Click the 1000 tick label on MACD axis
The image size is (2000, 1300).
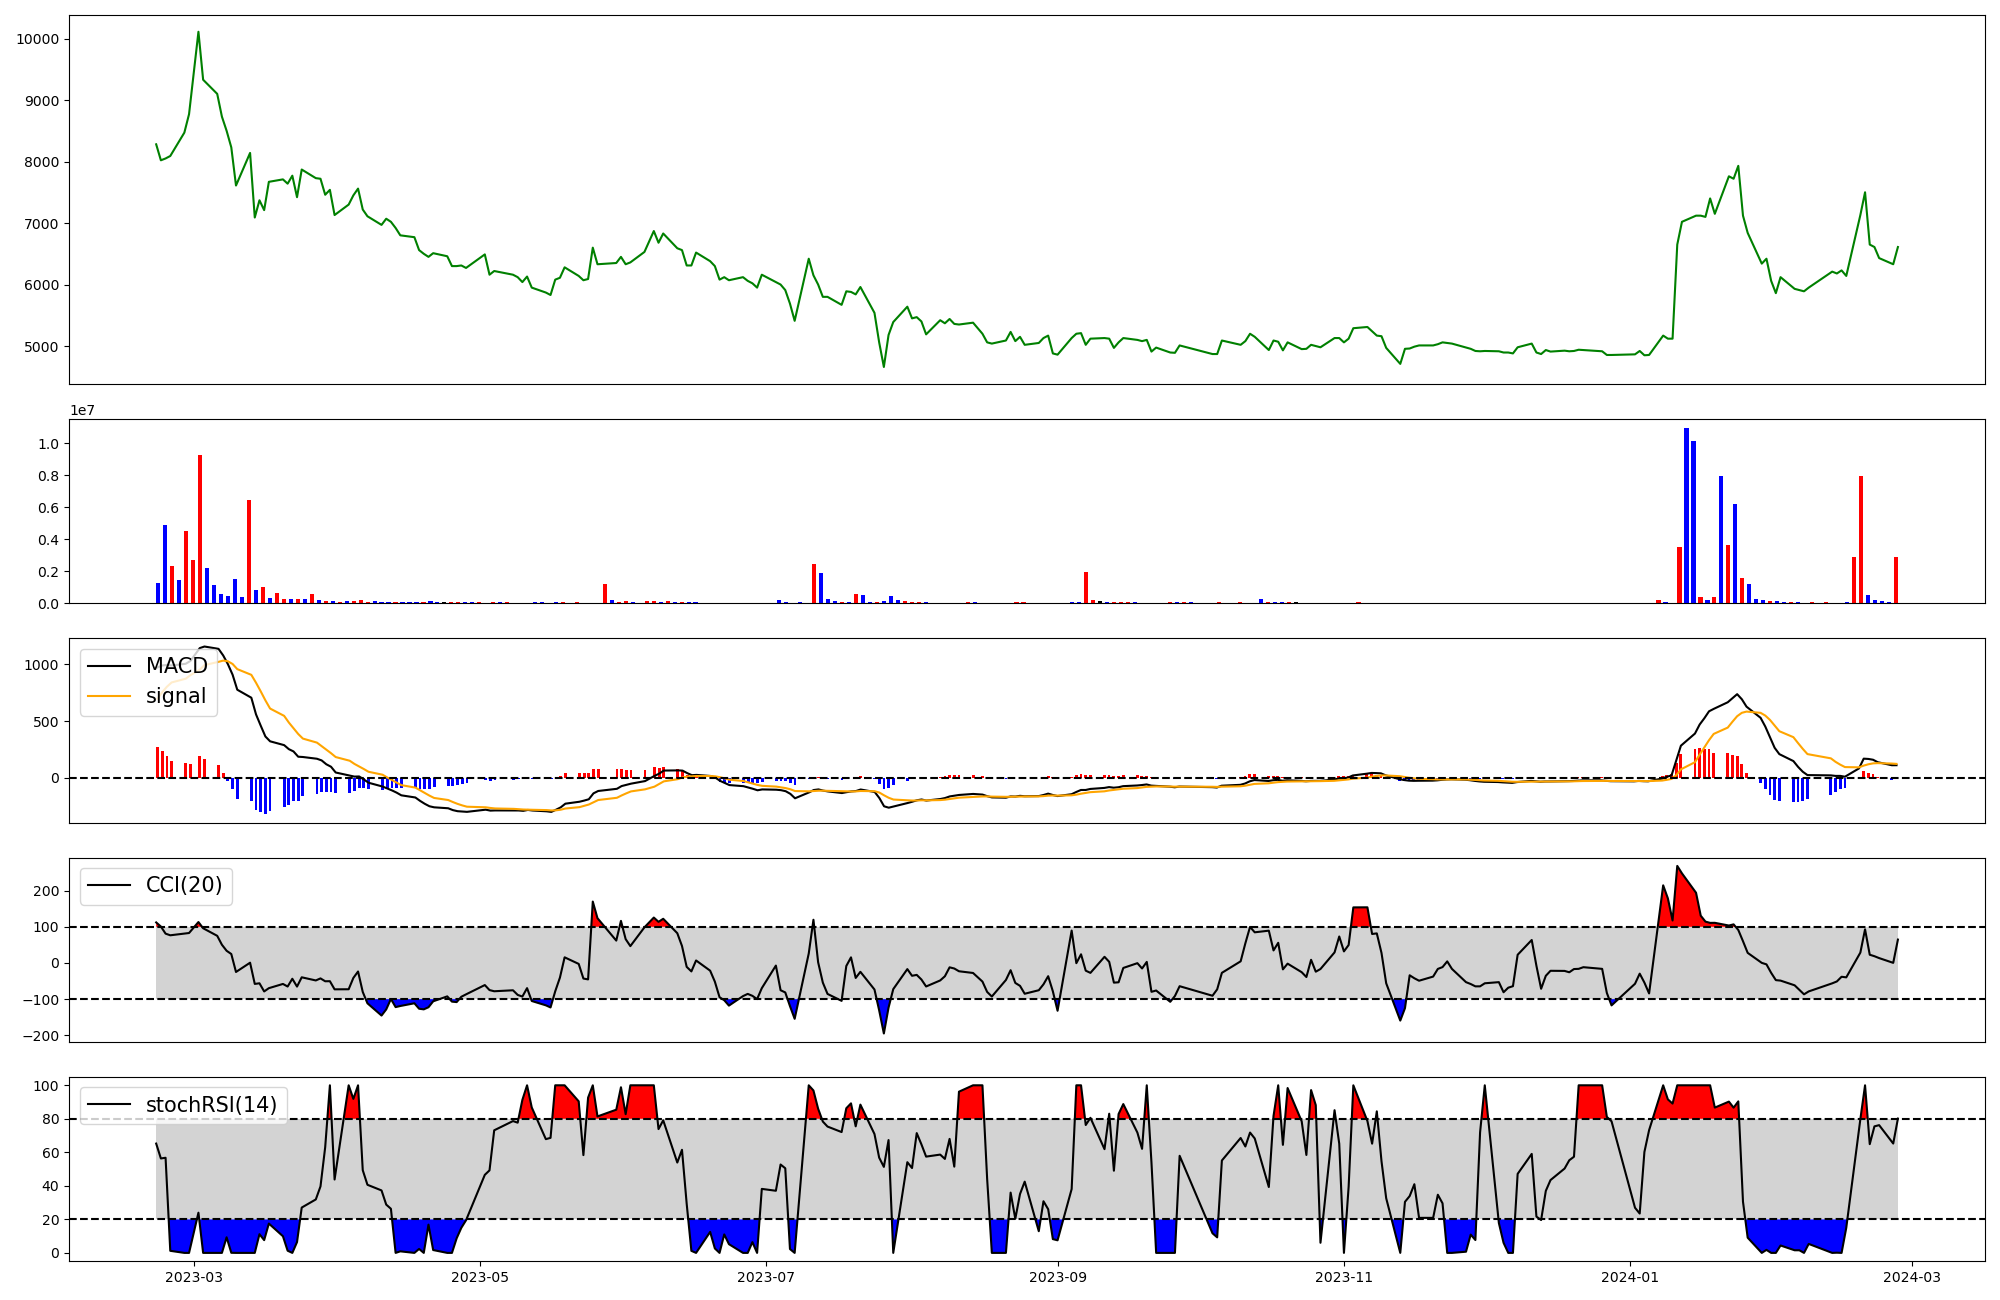click(x=41, y=665)
